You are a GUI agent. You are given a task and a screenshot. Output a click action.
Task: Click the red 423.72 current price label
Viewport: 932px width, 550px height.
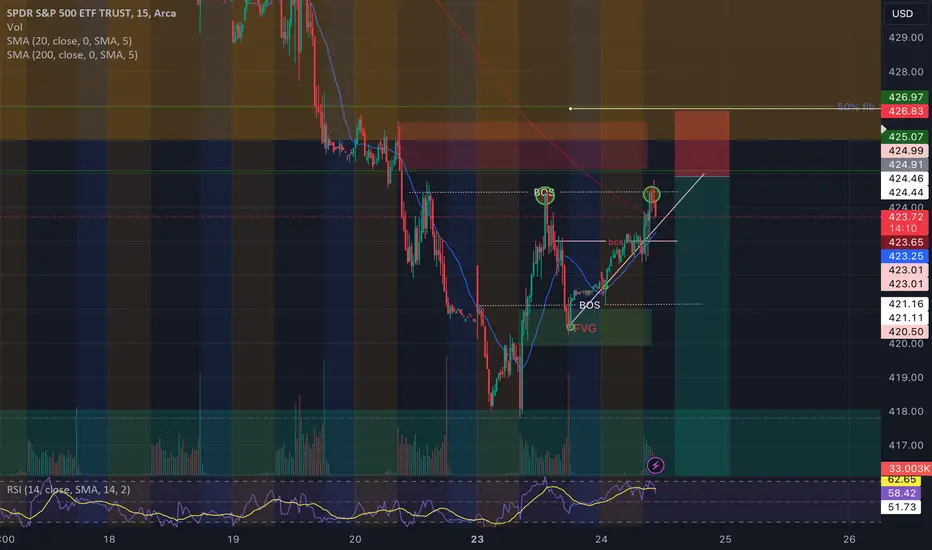[x=905, y=217]
